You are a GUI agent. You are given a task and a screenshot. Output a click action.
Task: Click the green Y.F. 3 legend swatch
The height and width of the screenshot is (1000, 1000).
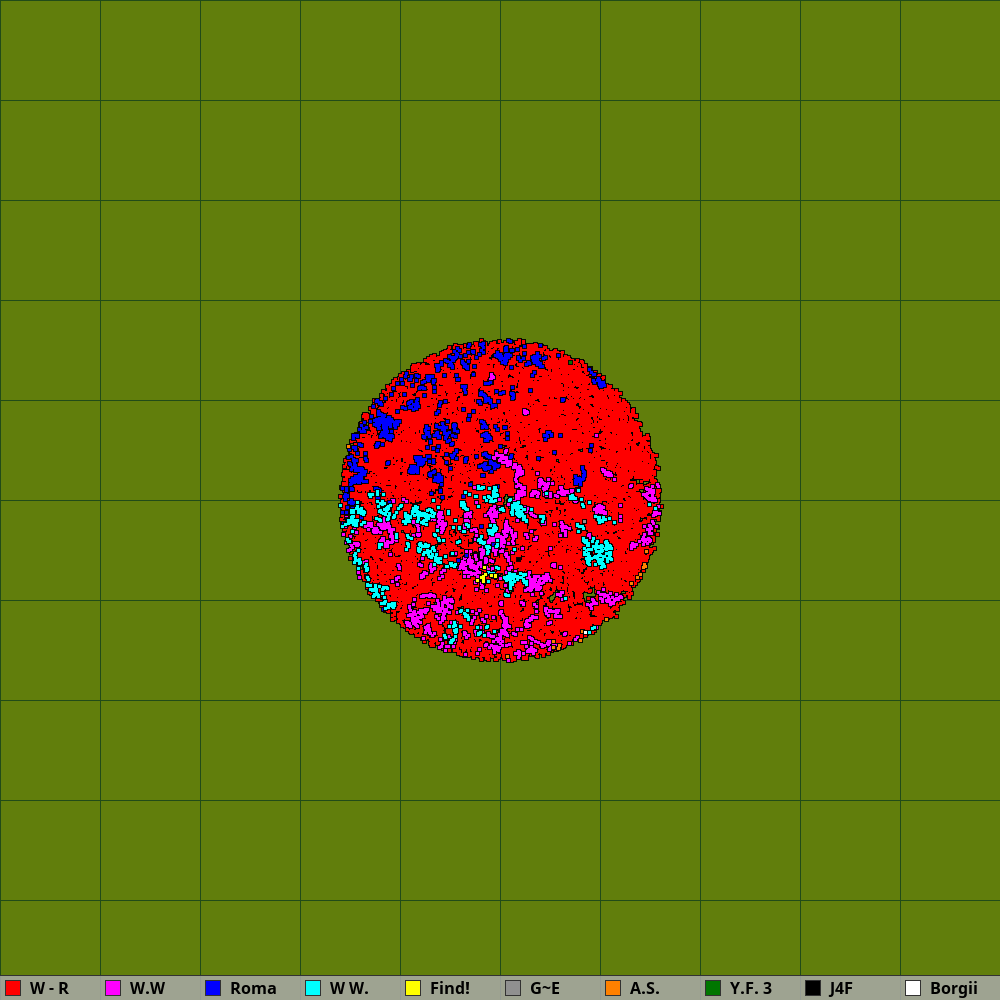[x=713, y=988]
